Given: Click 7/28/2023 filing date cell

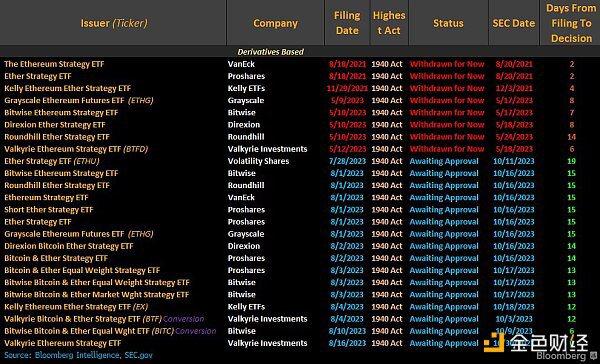Looking at the screenshot, I should click(x=347, y=161).
